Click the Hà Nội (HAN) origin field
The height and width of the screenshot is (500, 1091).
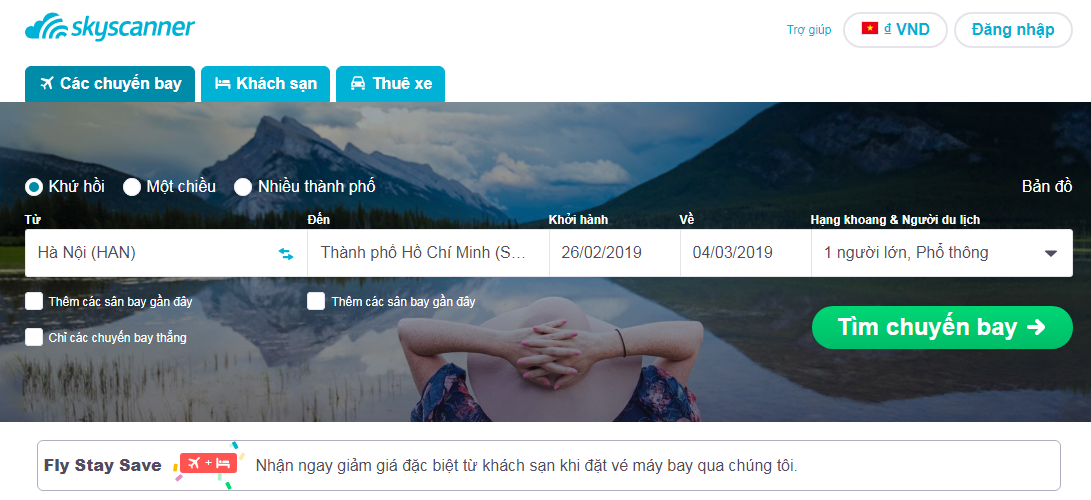click(166, 253)
